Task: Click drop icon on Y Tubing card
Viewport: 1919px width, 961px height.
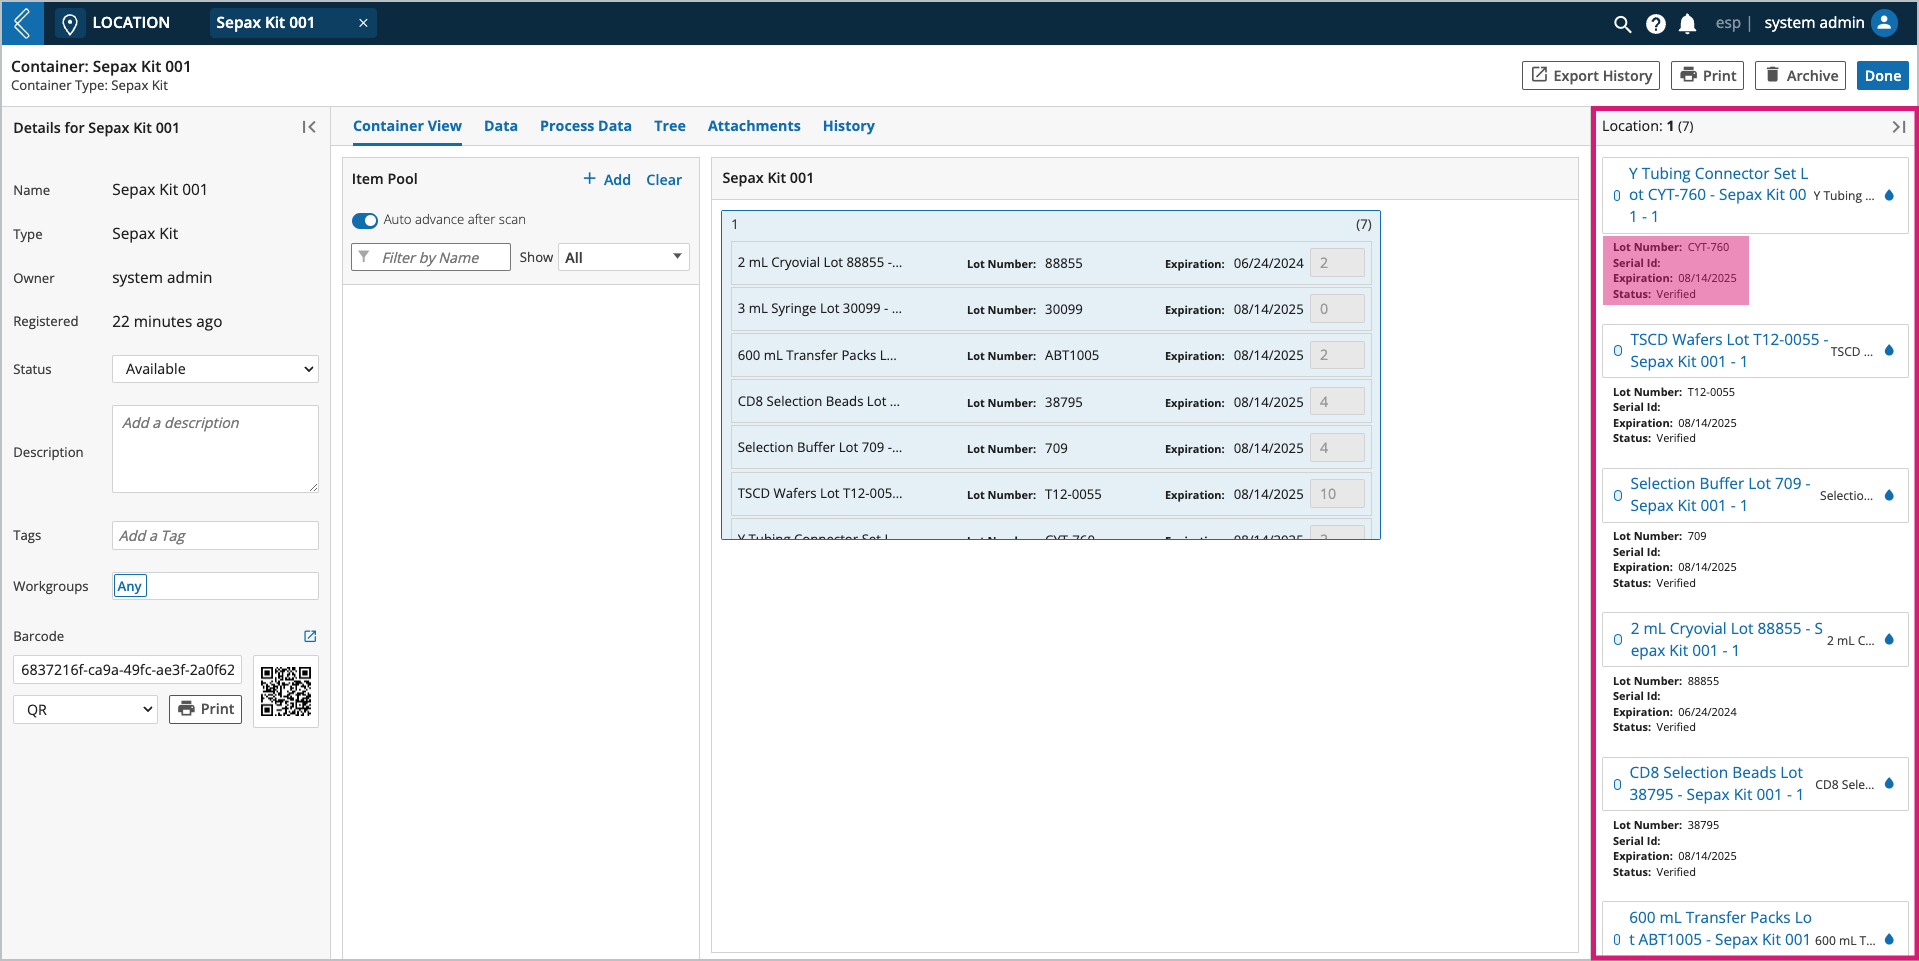Action: pos(1889,196)
